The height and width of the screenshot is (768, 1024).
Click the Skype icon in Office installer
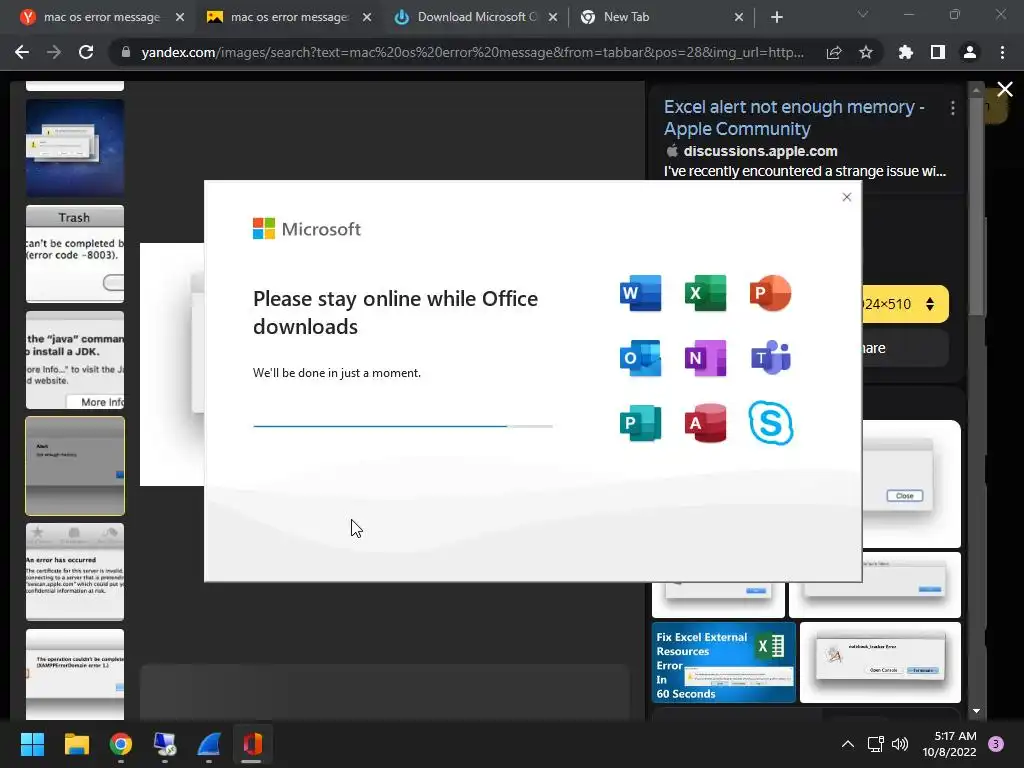tap(771, 423)
